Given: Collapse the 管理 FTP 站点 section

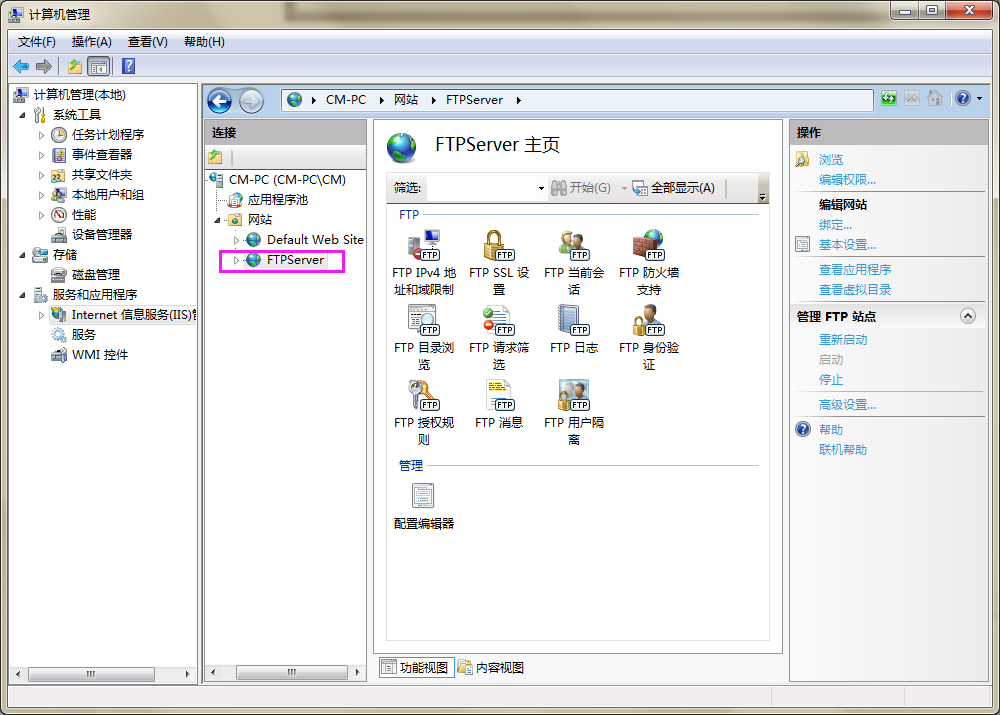Looking at the screenshot, I should (x=968, y=316).
